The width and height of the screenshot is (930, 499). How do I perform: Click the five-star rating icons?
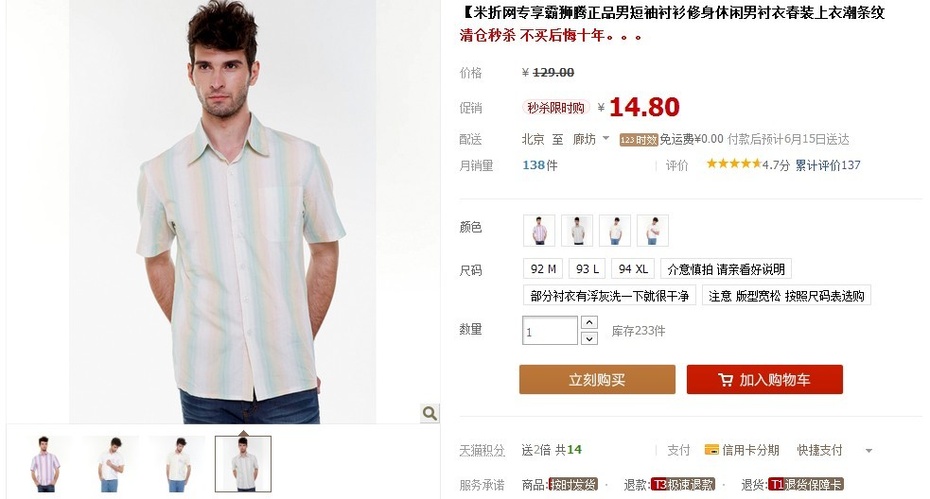pos(734,164)
